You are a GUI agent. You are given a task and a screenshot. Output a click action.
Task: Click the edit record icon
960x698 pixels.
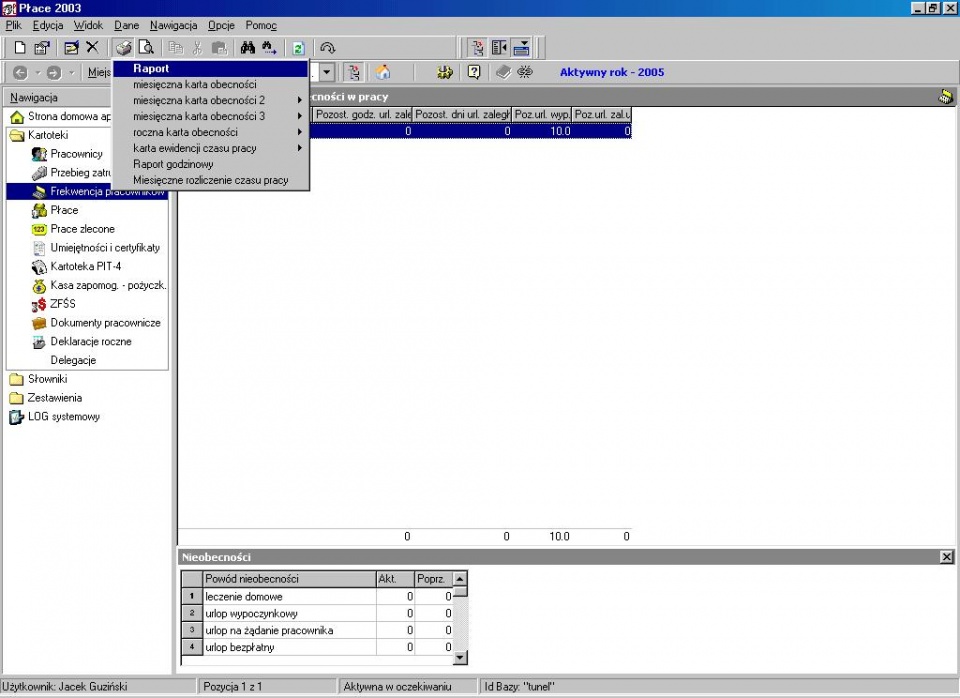[x=71, y=48]
